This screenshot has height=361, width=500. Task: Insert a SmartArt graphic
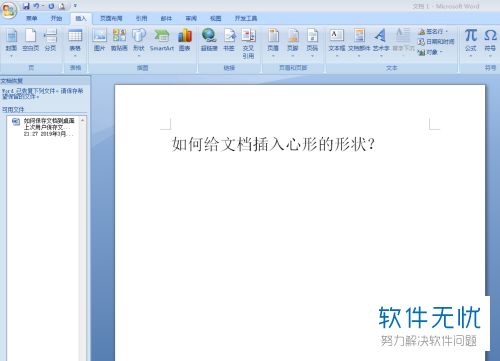(x=162, y=40)
